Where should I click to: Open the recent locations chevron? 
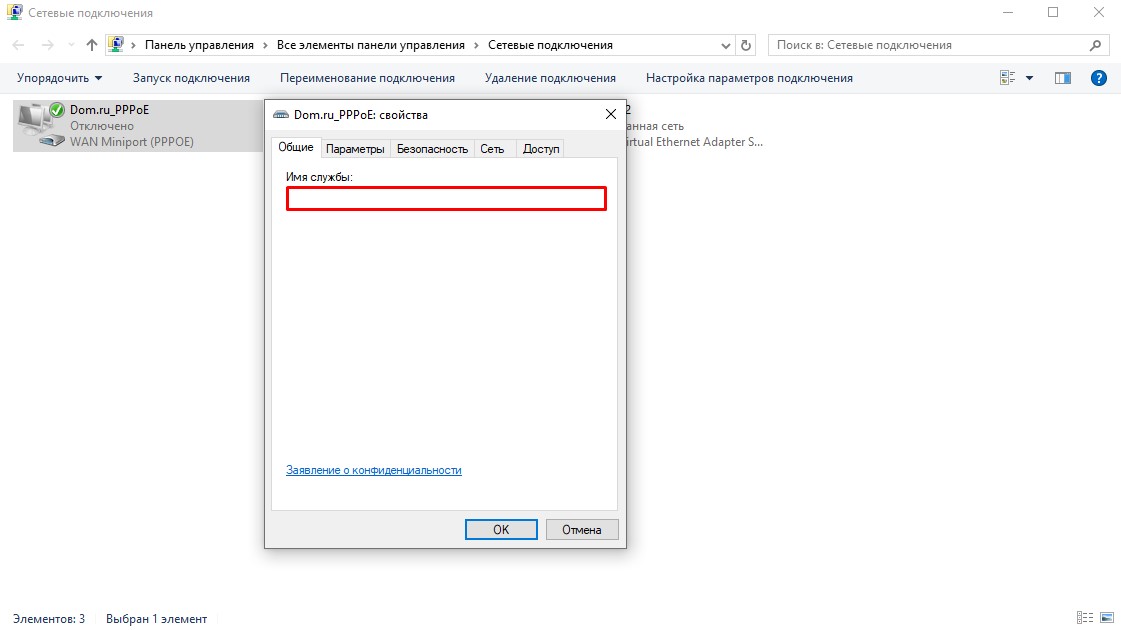70,45
